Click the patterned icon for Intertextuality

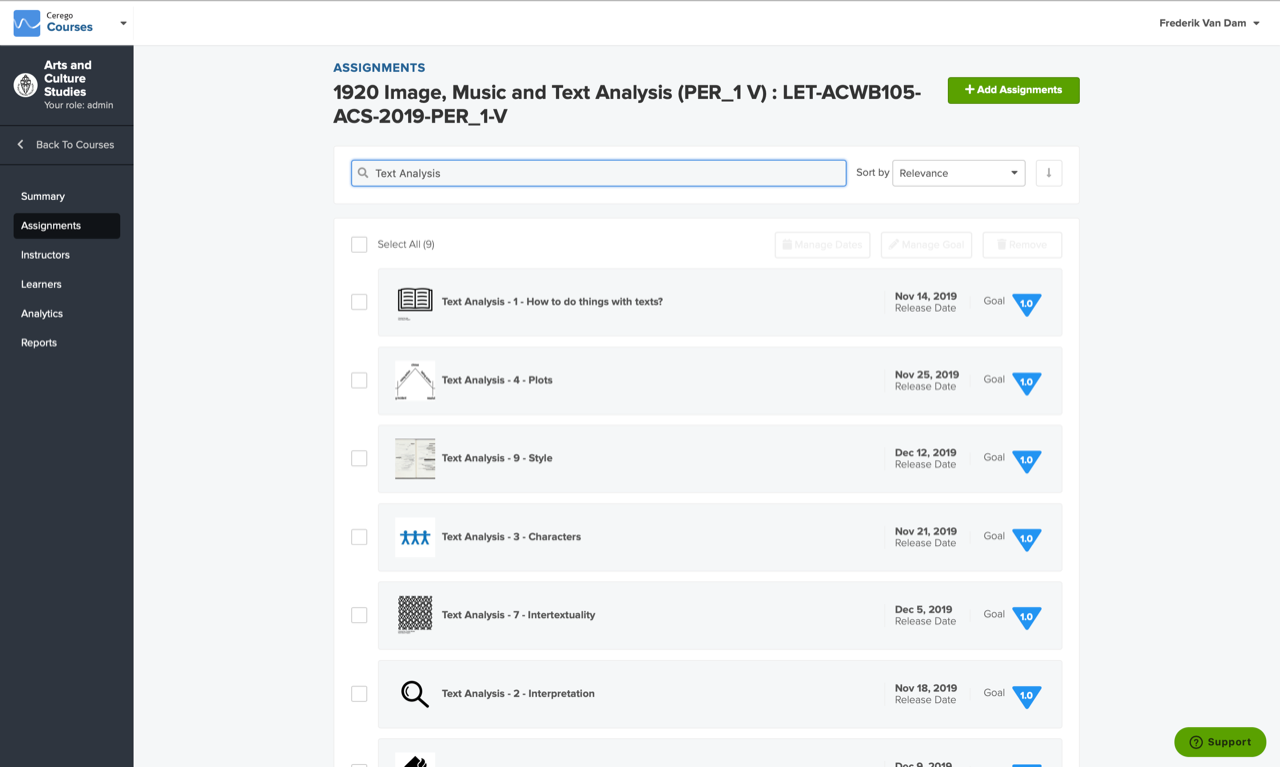pyautogui.click(x=415, y=615)
